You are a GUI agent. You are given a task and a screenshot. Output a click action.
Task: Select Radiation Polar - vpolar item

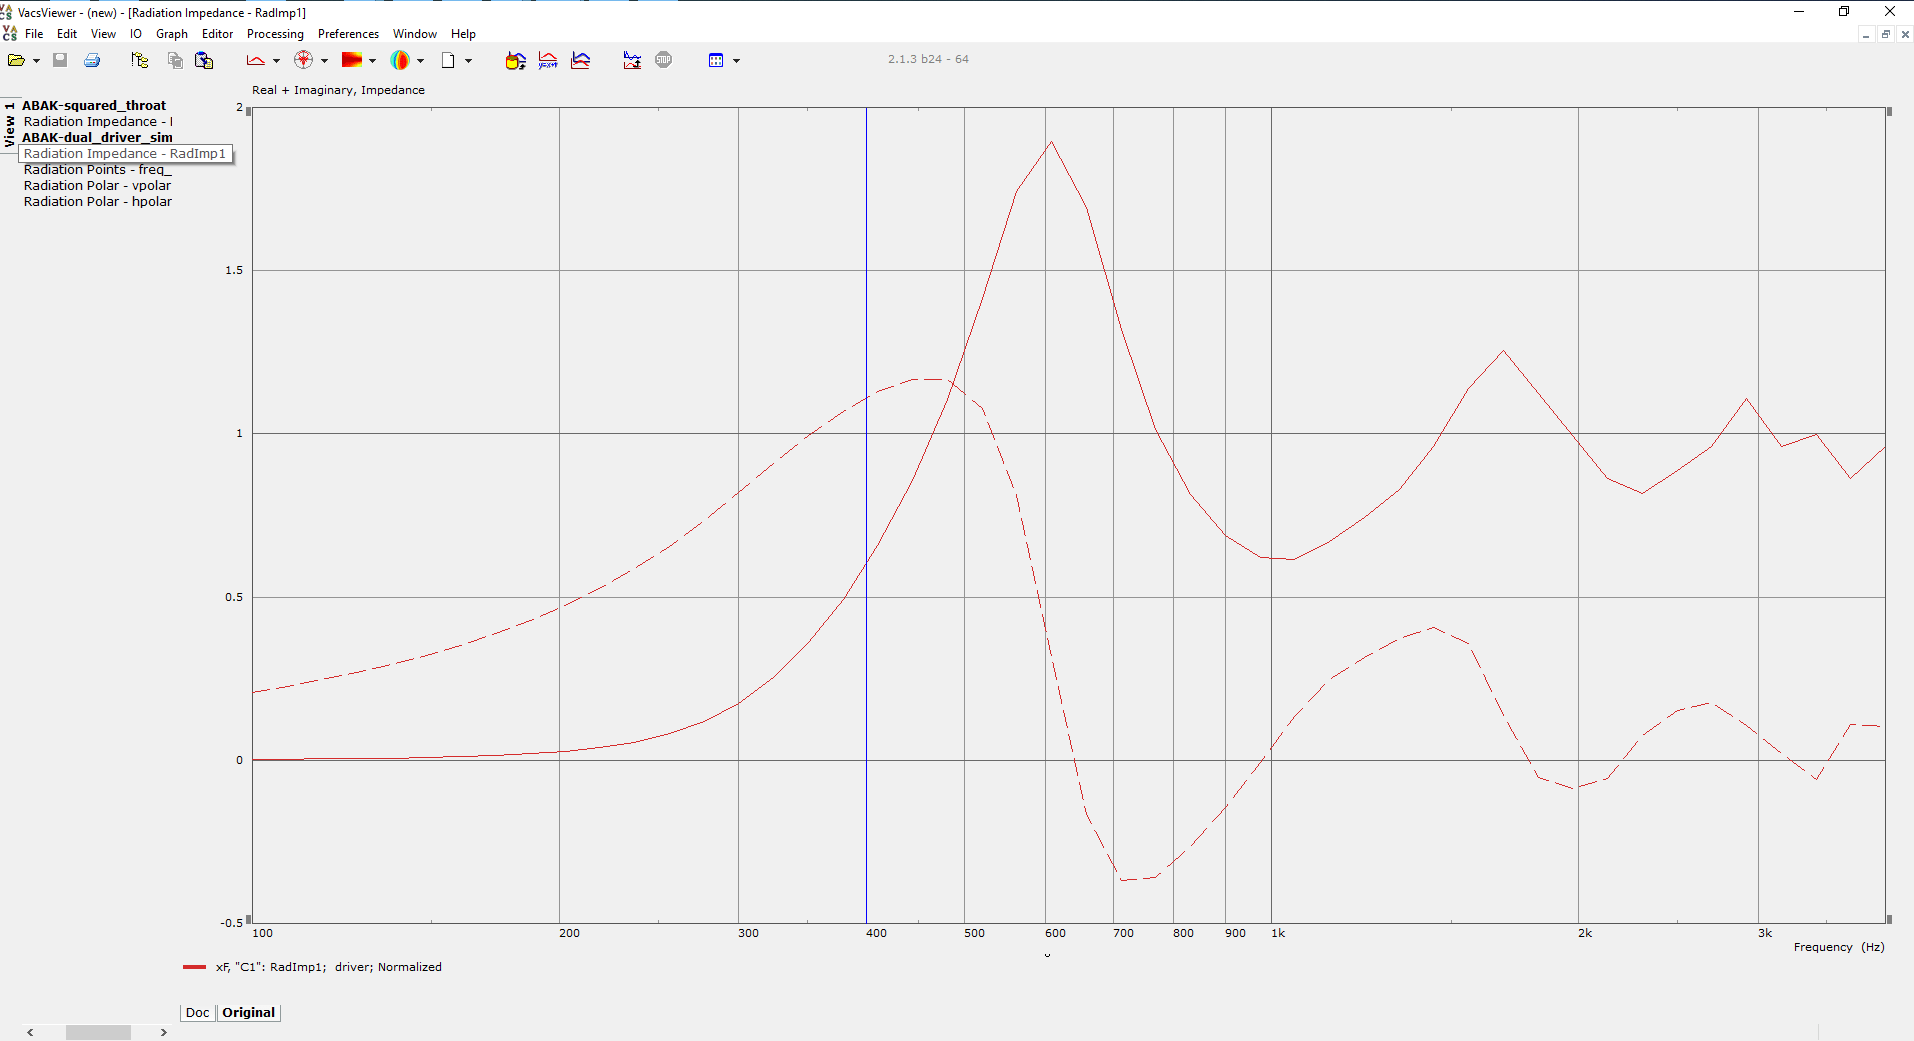[x=97, y=186]
